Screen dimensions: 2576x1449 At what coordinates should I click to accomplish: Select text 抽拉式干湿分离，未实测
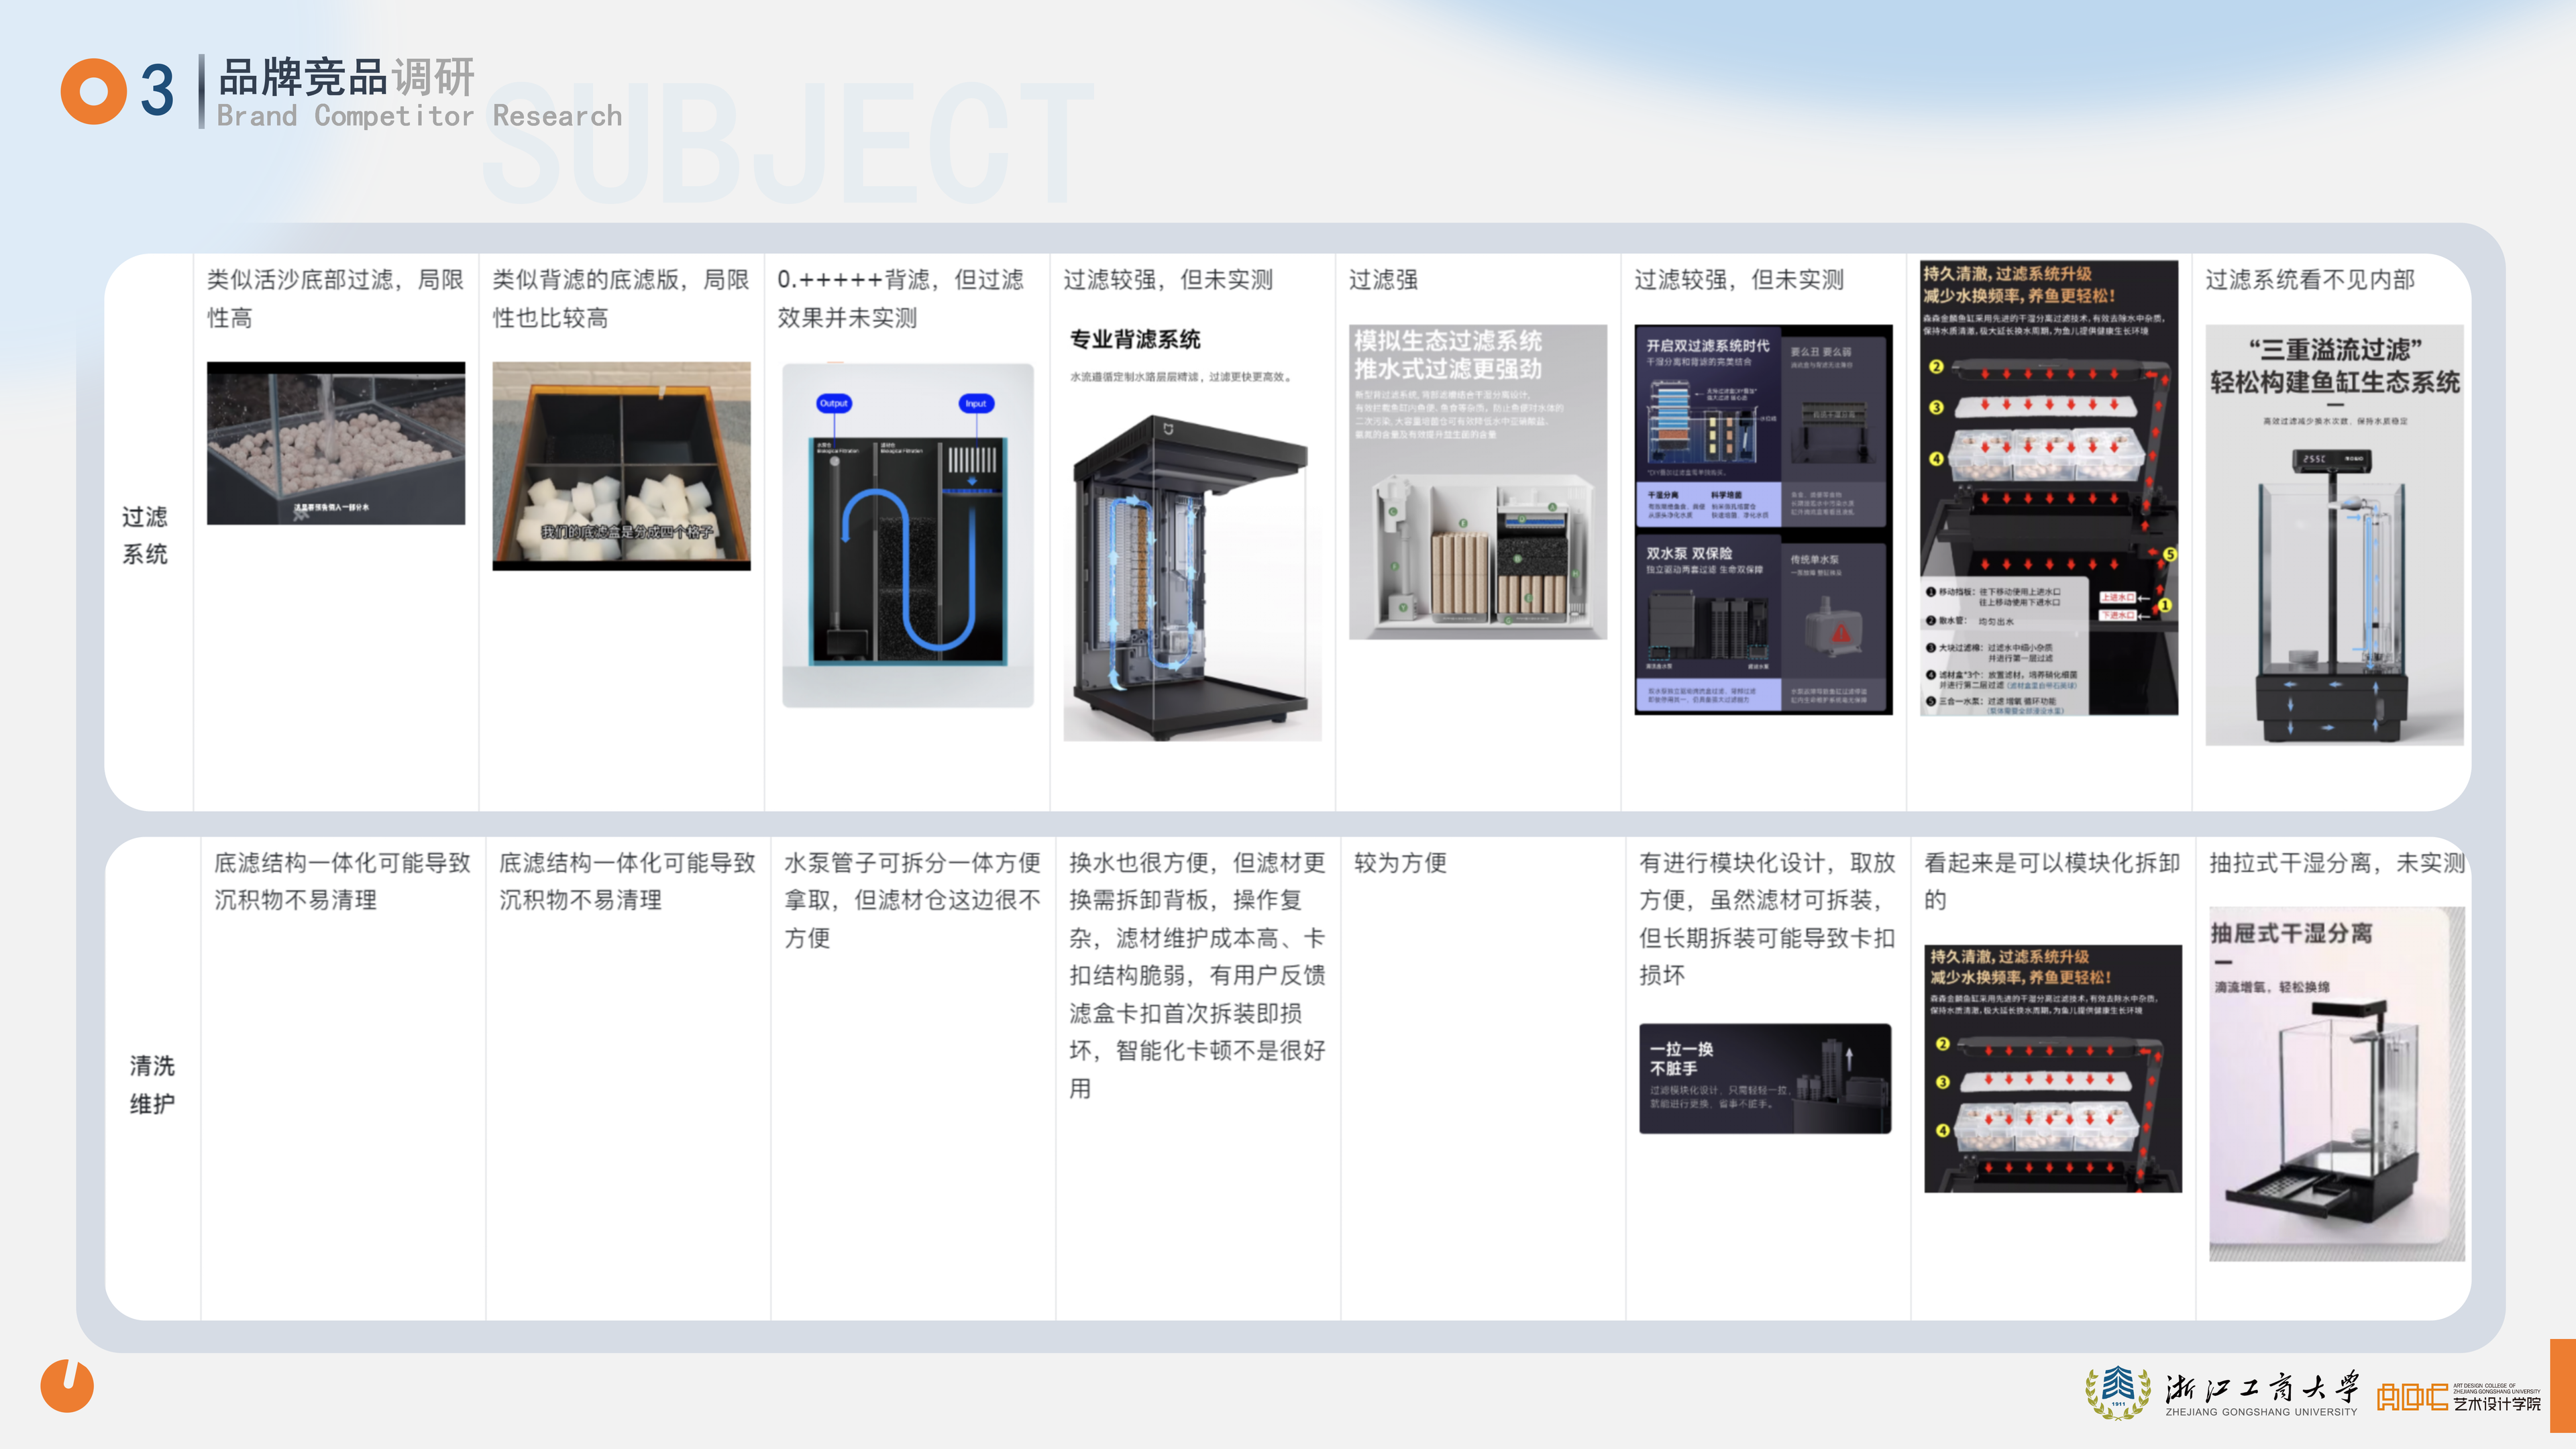pos(2337,862)
